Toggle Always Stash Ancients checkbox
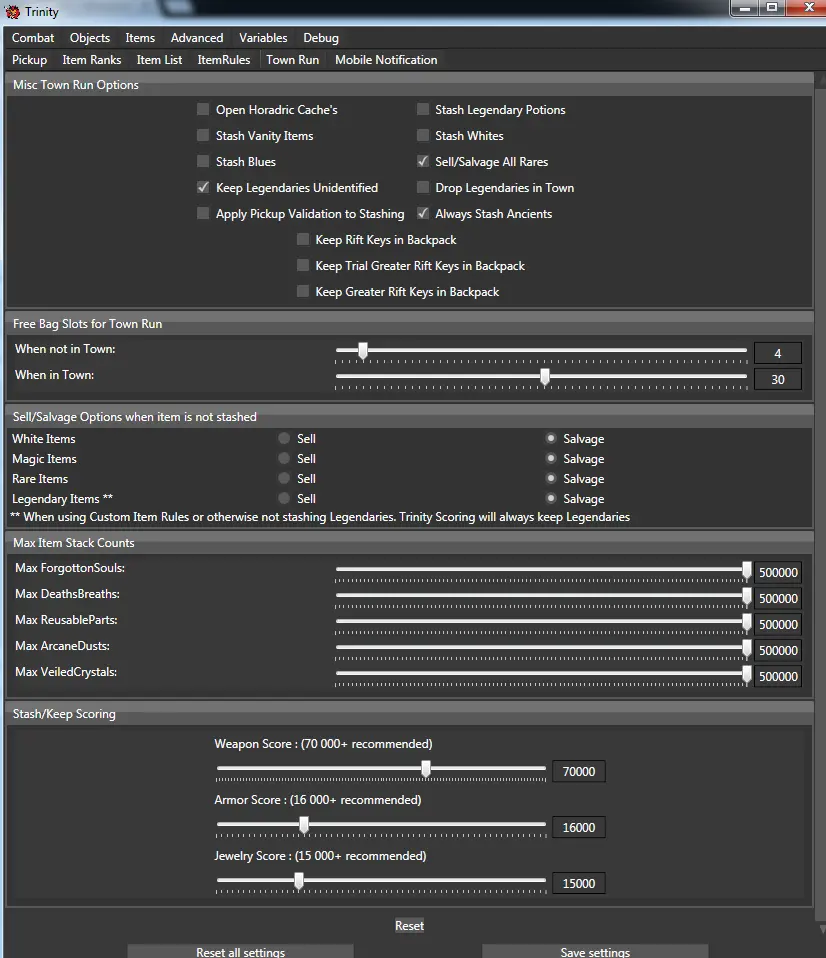The image size is (826, 958). pos(423,214)
